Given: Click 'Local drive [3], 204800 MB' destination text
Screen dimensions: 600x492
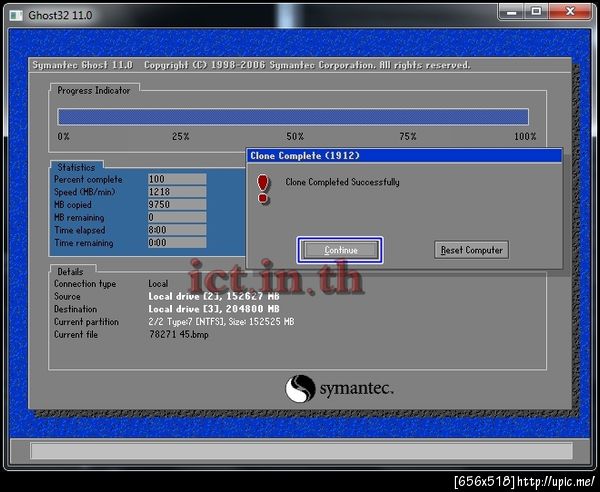Looking at the screenshot, I should pyautogui.click(x=214, y=309).
